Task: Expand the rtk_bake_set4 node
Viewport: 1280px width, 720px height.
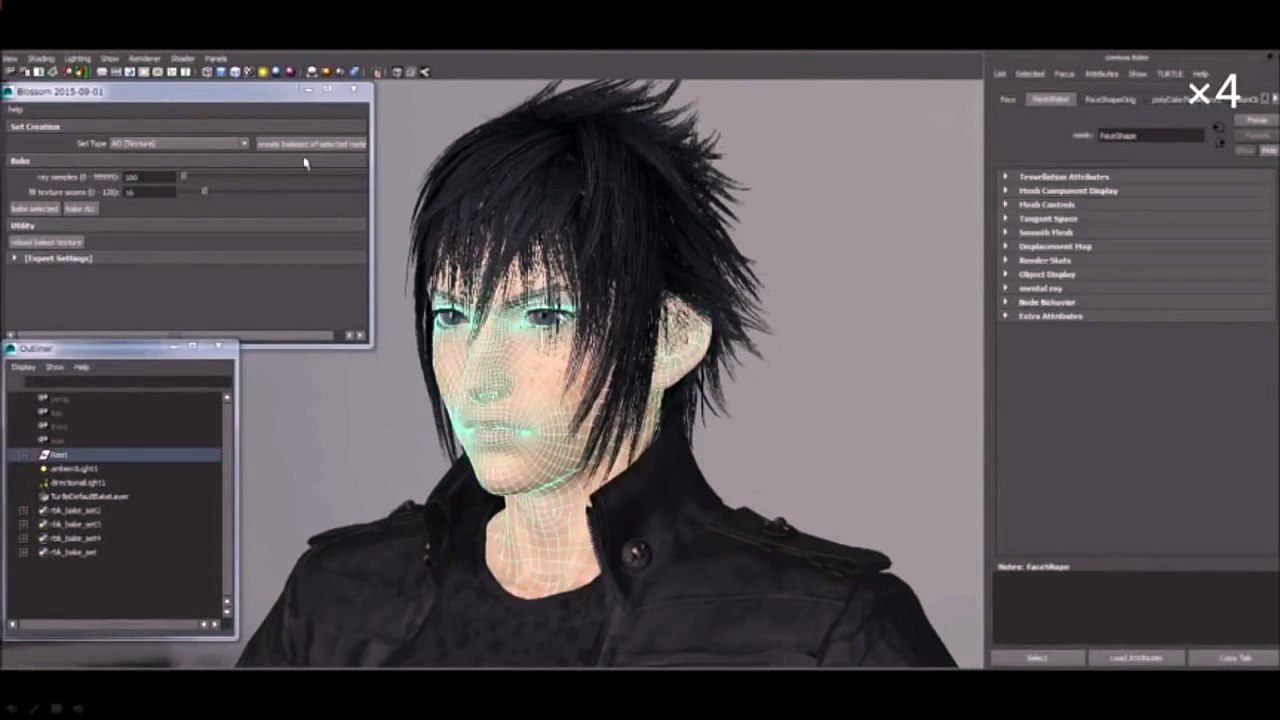Action: click(x=23, y=538)
